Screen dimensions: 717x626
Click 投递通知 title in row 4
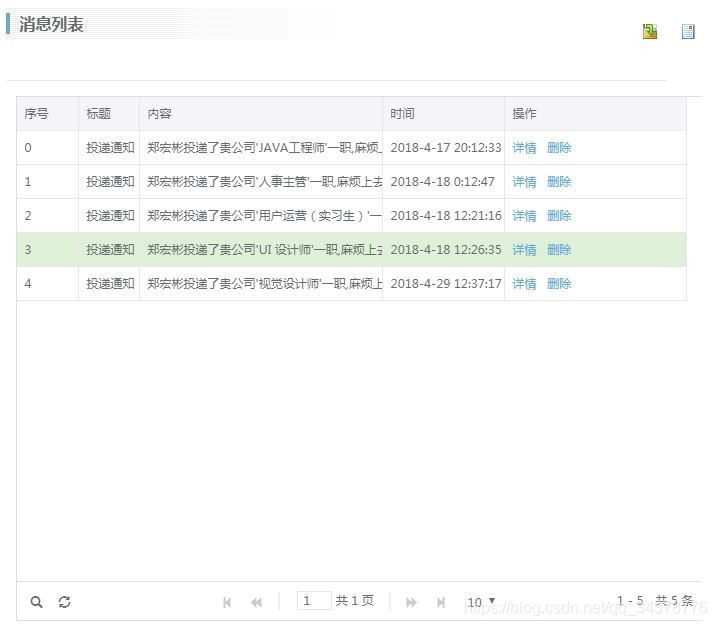click(110, 284)
